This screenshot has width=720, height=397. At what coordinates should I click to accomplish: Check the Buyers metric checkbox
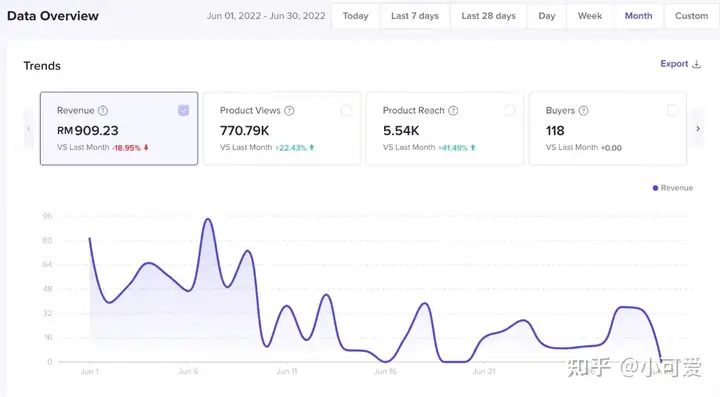pos(672,110)
